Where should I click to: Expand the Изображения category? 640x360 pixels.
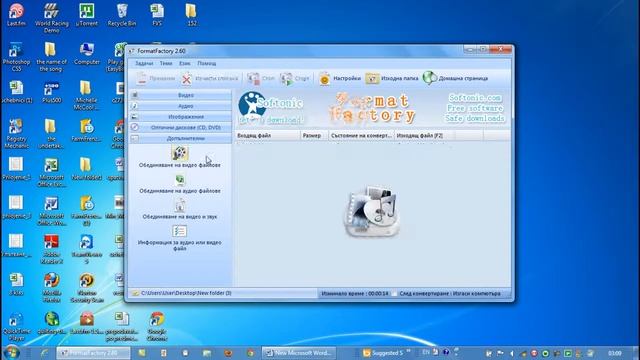pyautogui.click(x=180, y=117)
